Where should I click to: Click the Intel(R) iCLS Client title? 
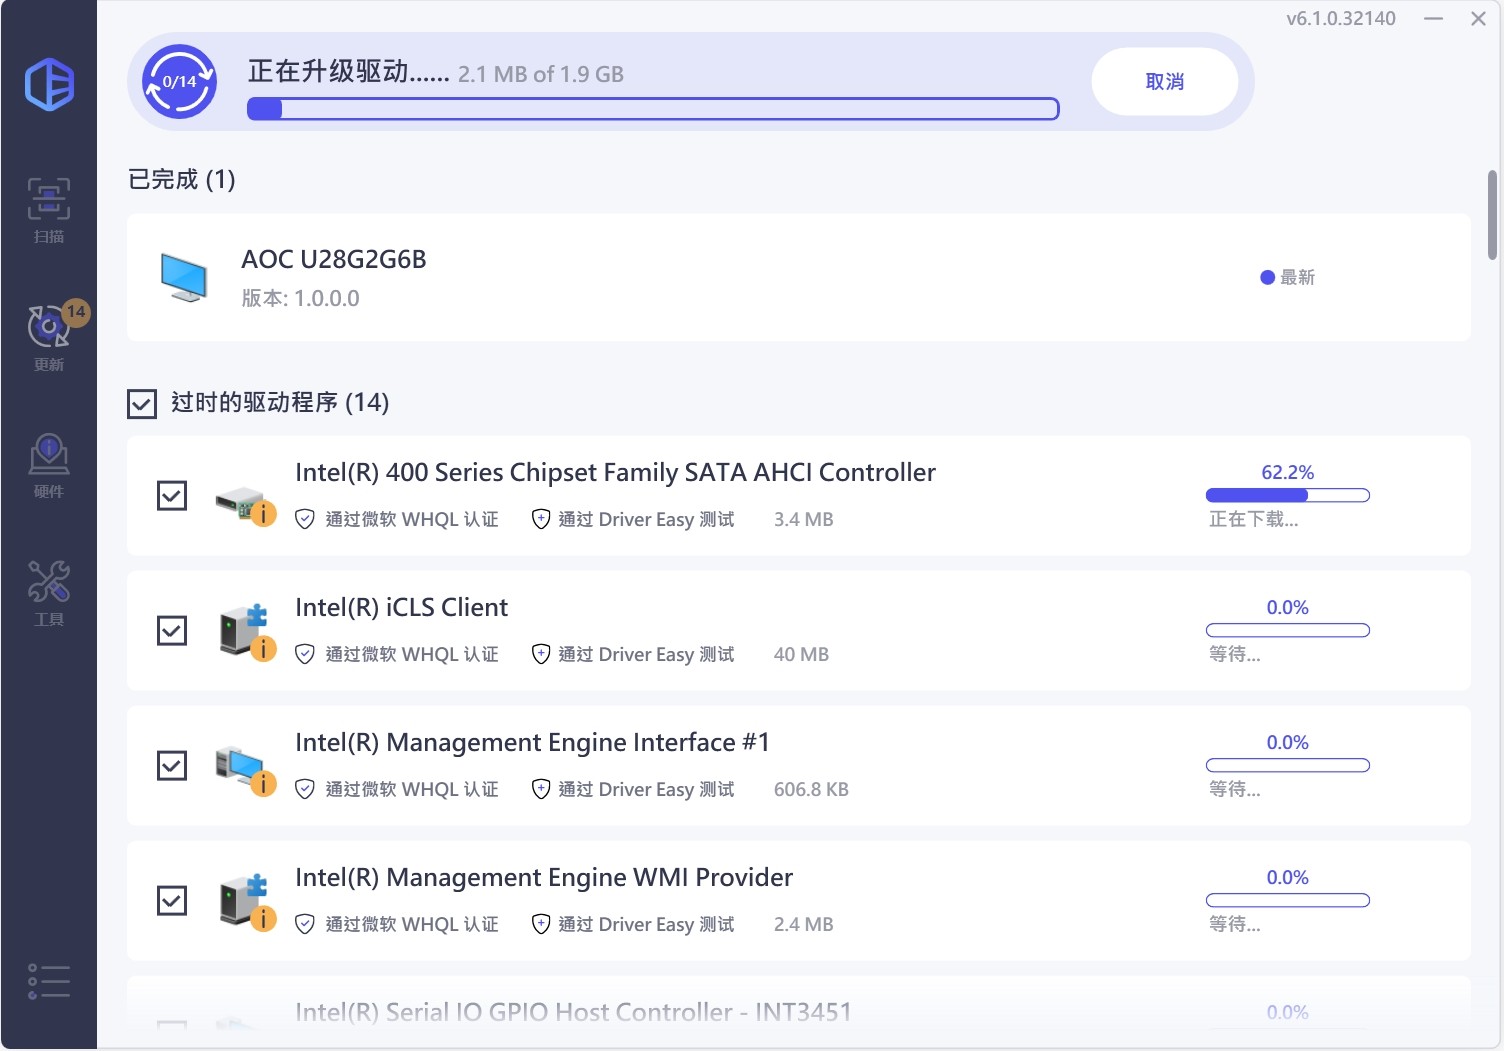pos(401,607)
